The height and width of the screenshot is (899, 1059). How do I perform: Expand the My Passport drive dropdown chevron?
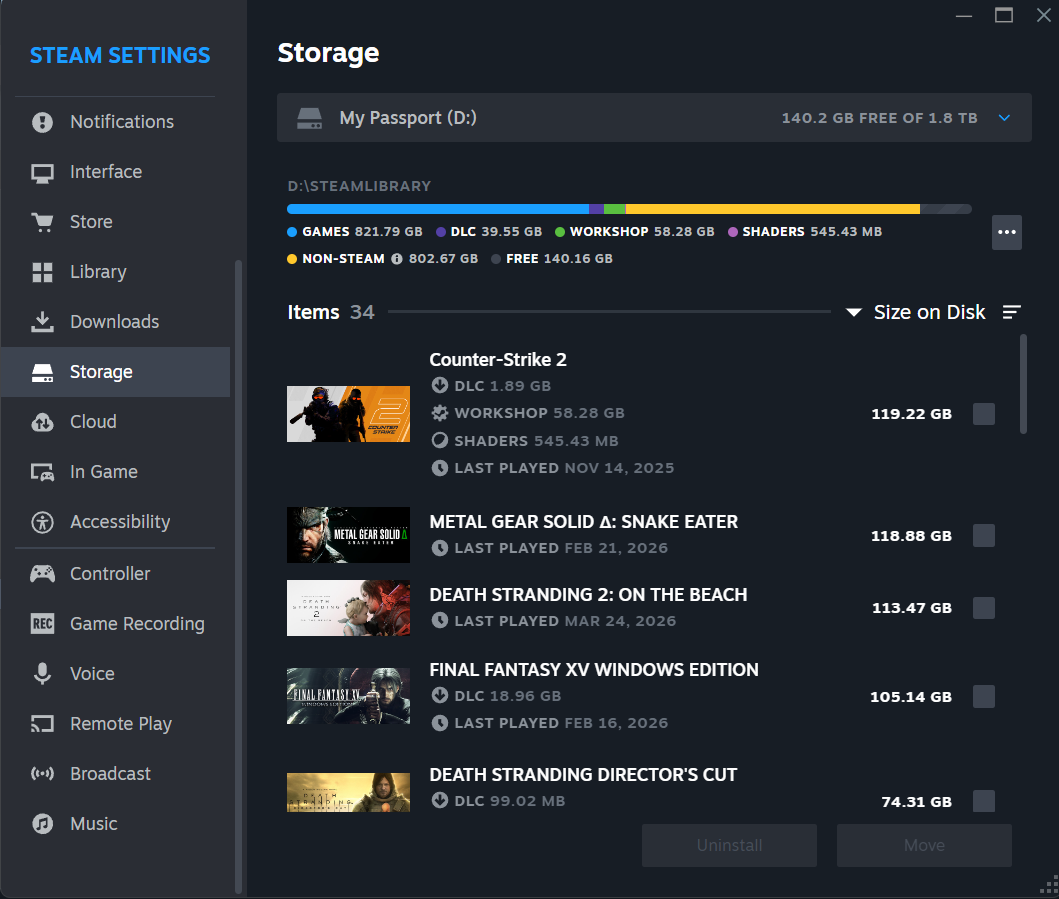(x=1004, y=118)
